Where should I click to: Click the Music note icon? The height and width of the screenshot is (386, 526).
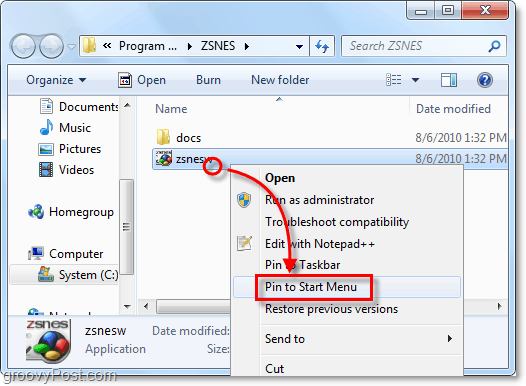coord(46,127)
